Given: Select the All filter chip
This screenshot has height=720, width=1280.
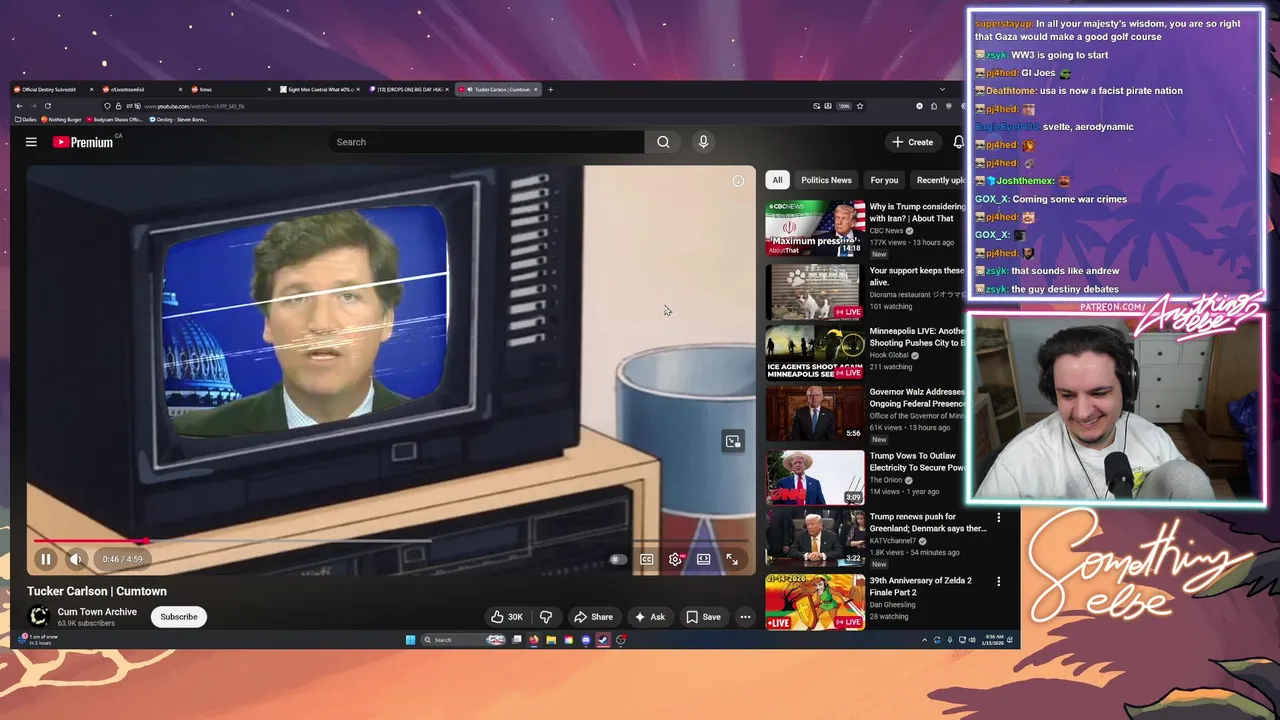Looking at the screenshot, I should tap(777, 180).
